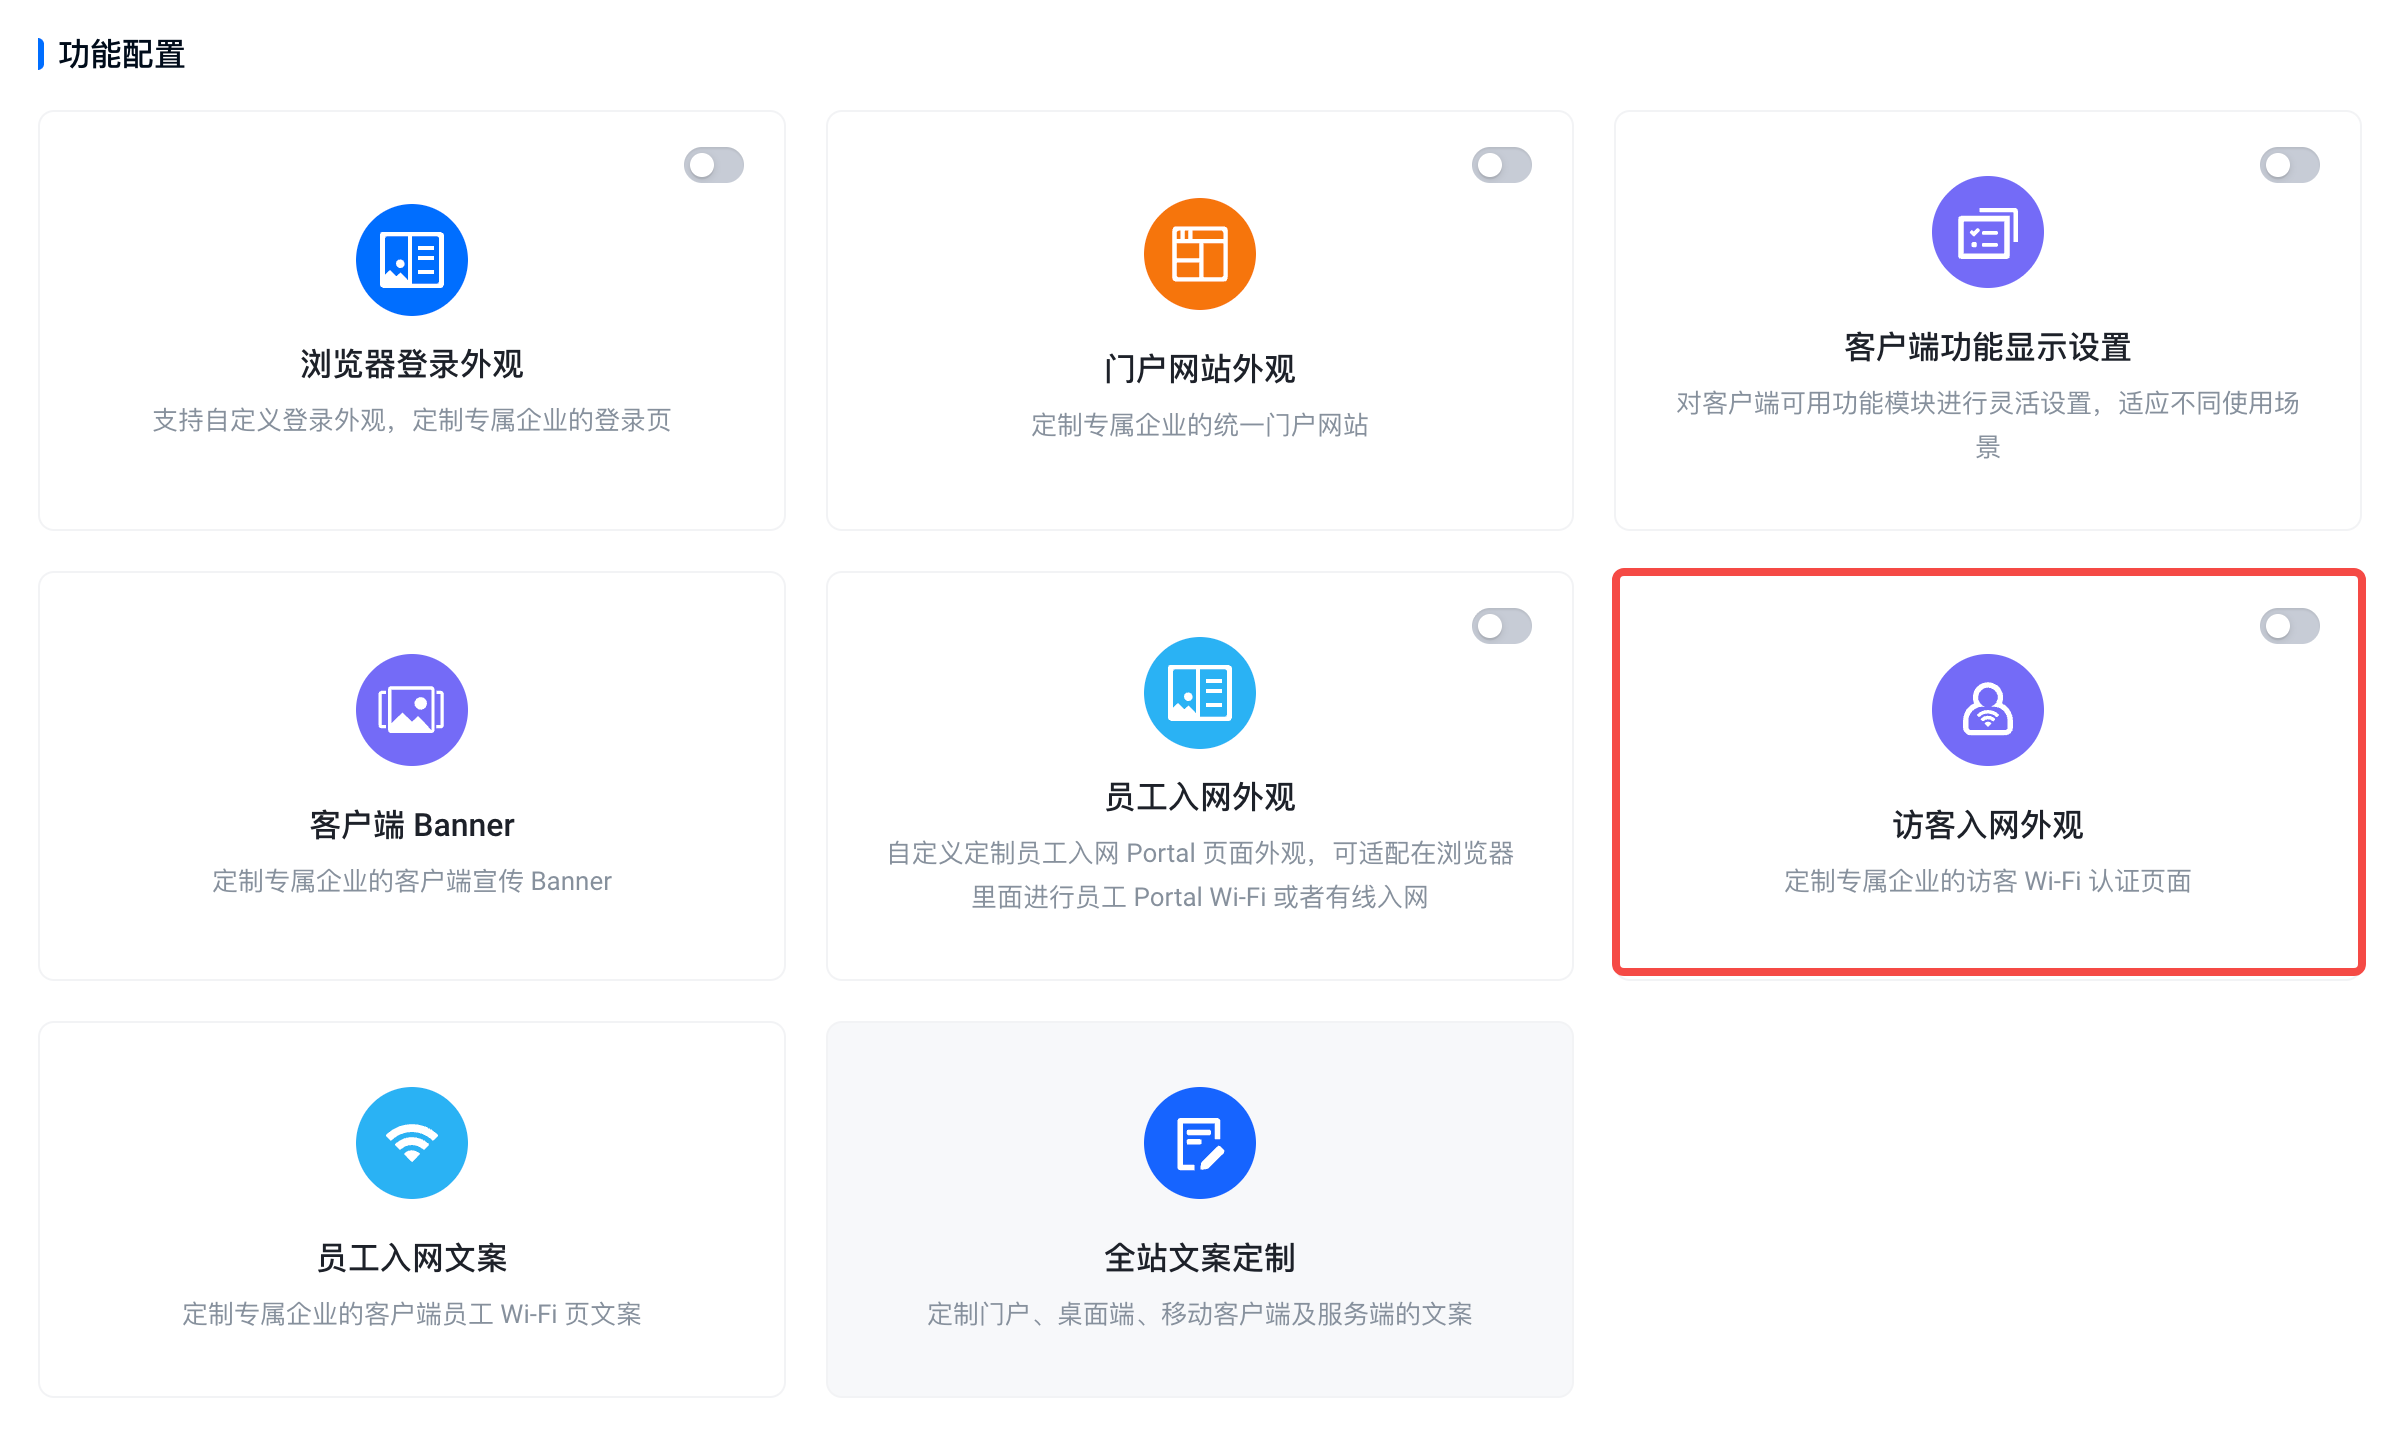The image size is (2398, 1432).
Task: Click the 自定义定制员工入网 Portal 页面外观 description
Action: pyautogui.click(x=1199, y=875)
